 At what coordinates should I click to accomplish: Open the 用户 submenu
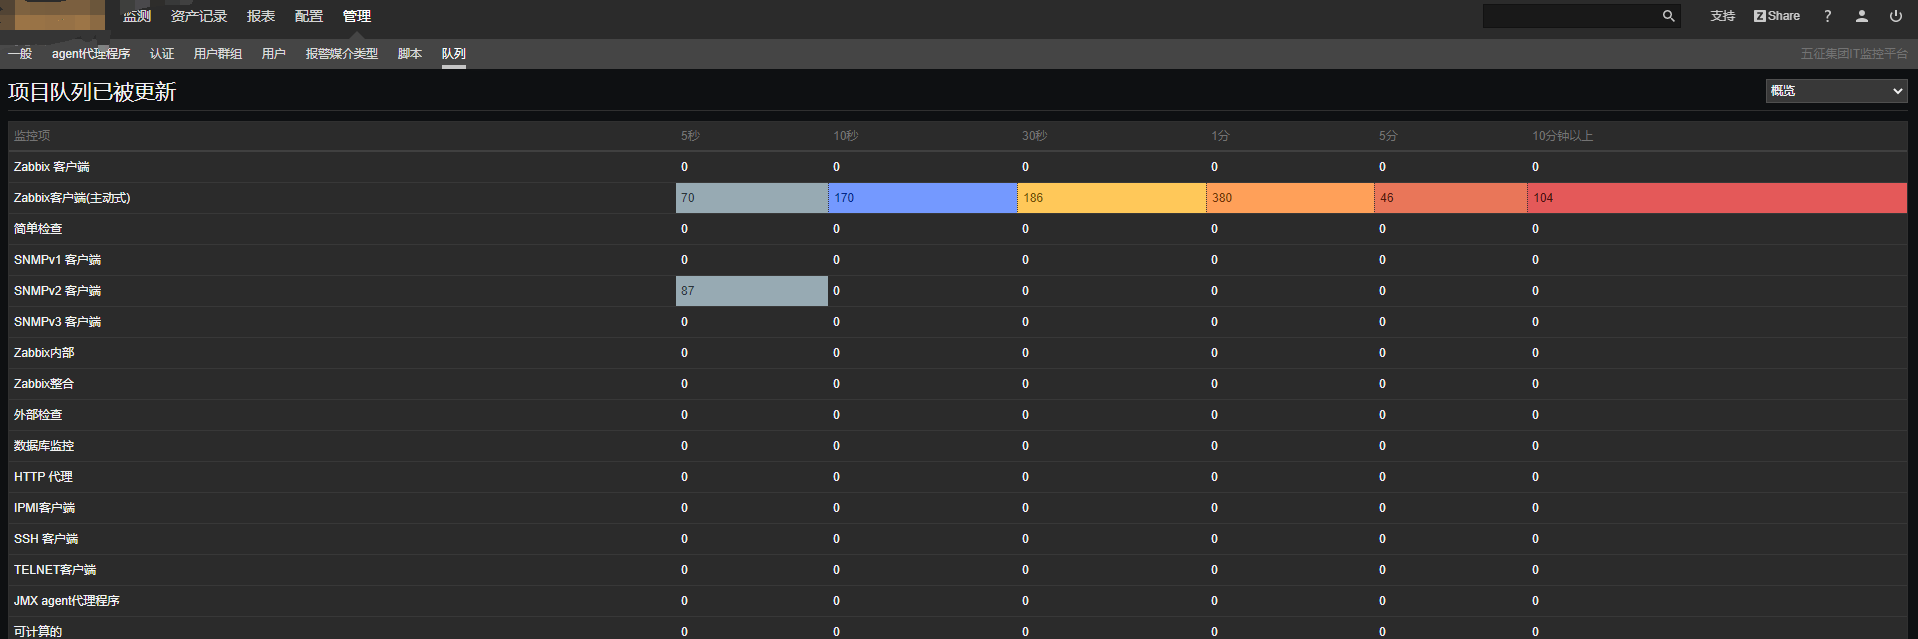pyautogui.click(x=274, y=54)
